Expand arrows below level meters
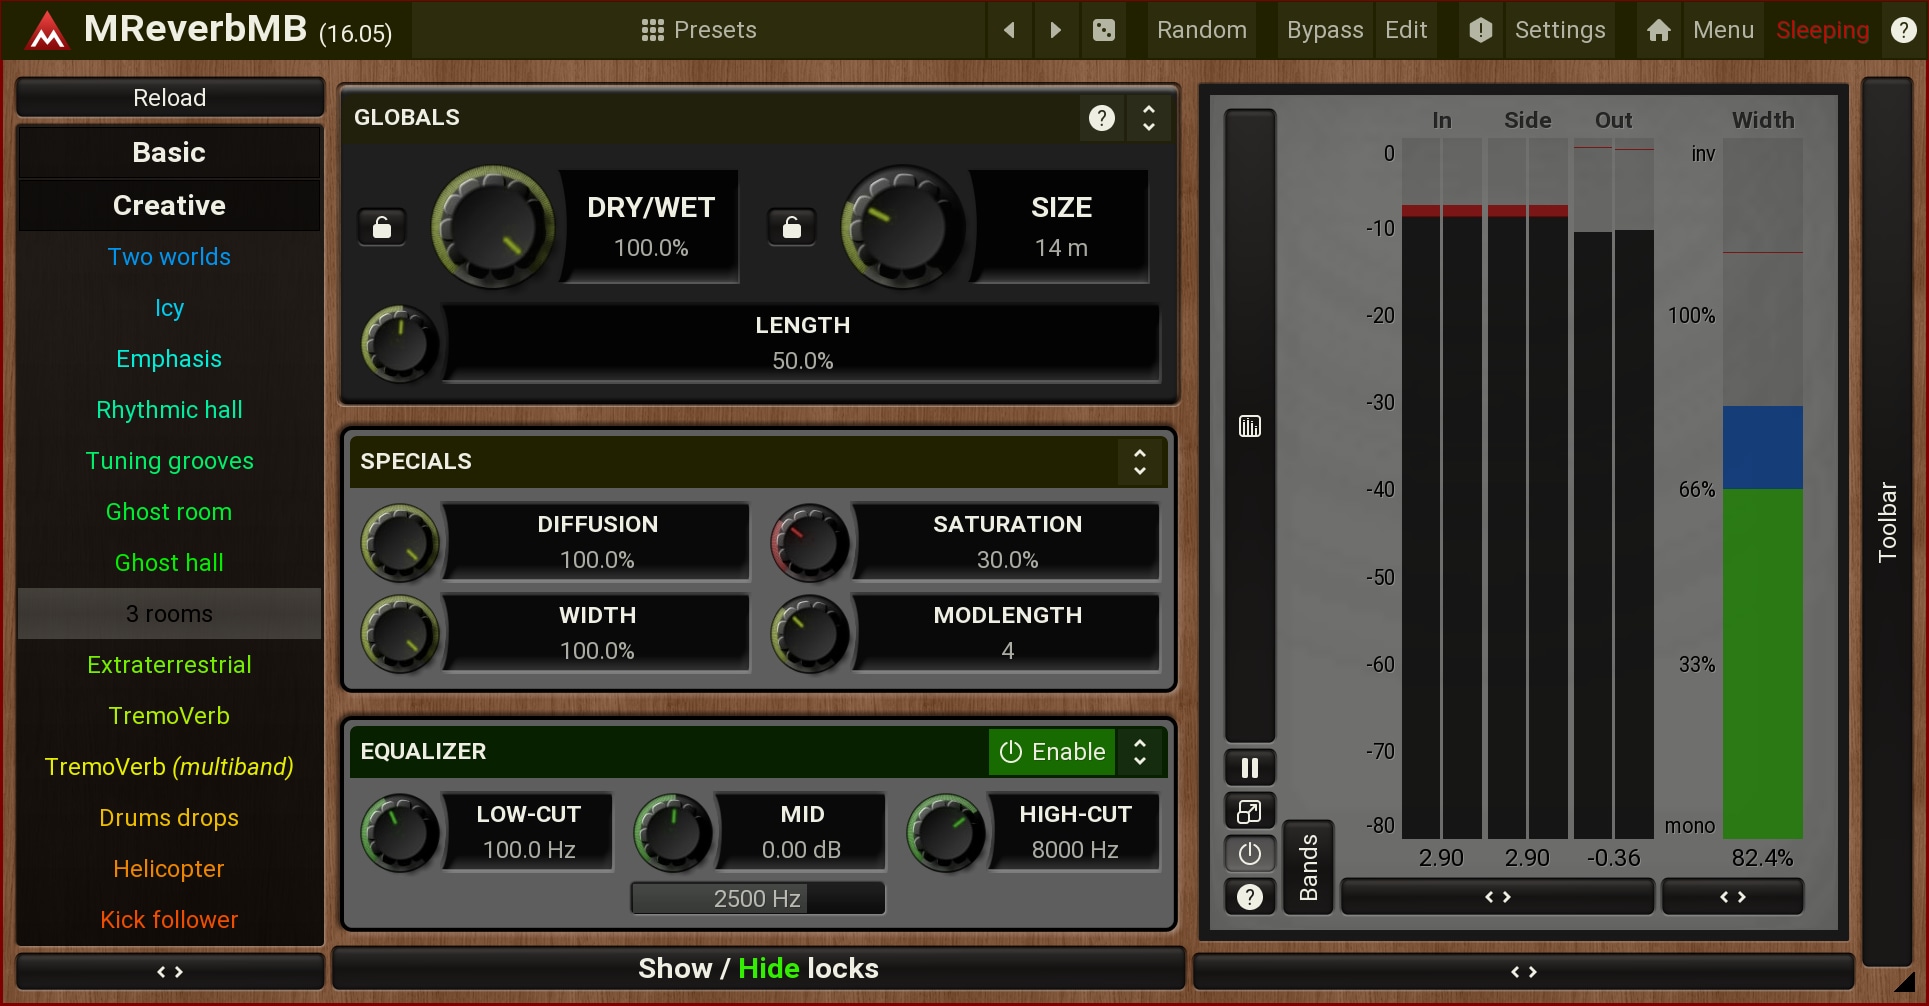The width and height of the screenshot is (1929, 1006). tap(1497, 897)
